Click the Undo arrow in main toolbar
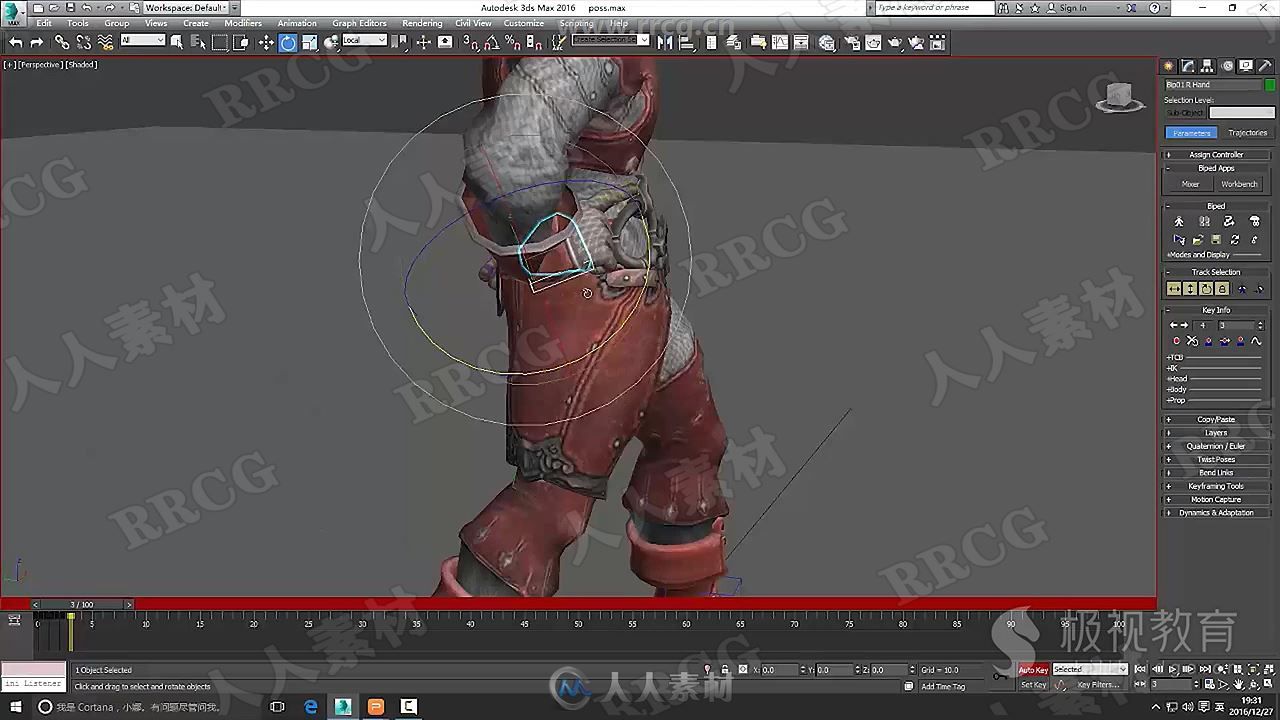 tap(16, 42)
